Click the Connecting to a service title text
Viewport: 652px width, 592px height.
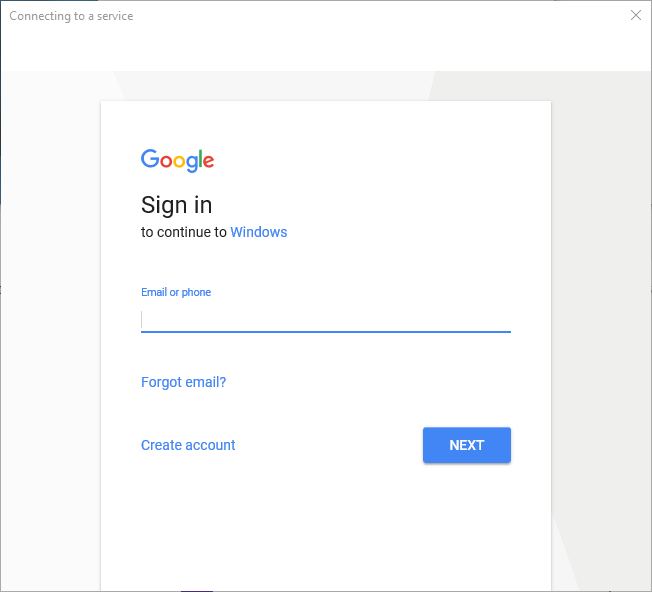point(71,16)
